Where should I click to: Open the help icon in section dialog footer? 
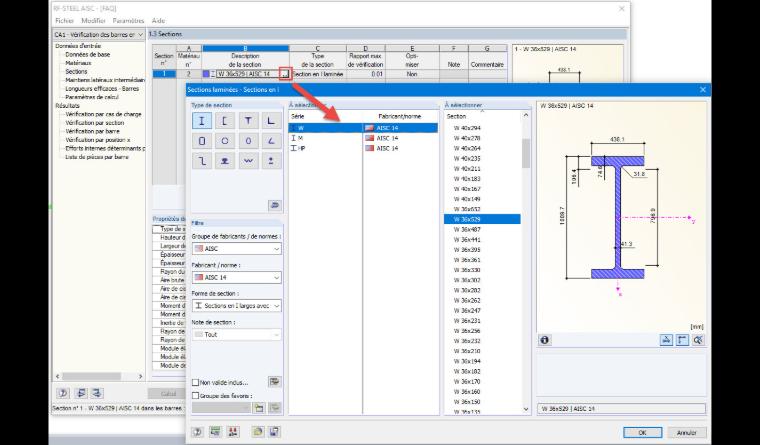tap(197, 432)
